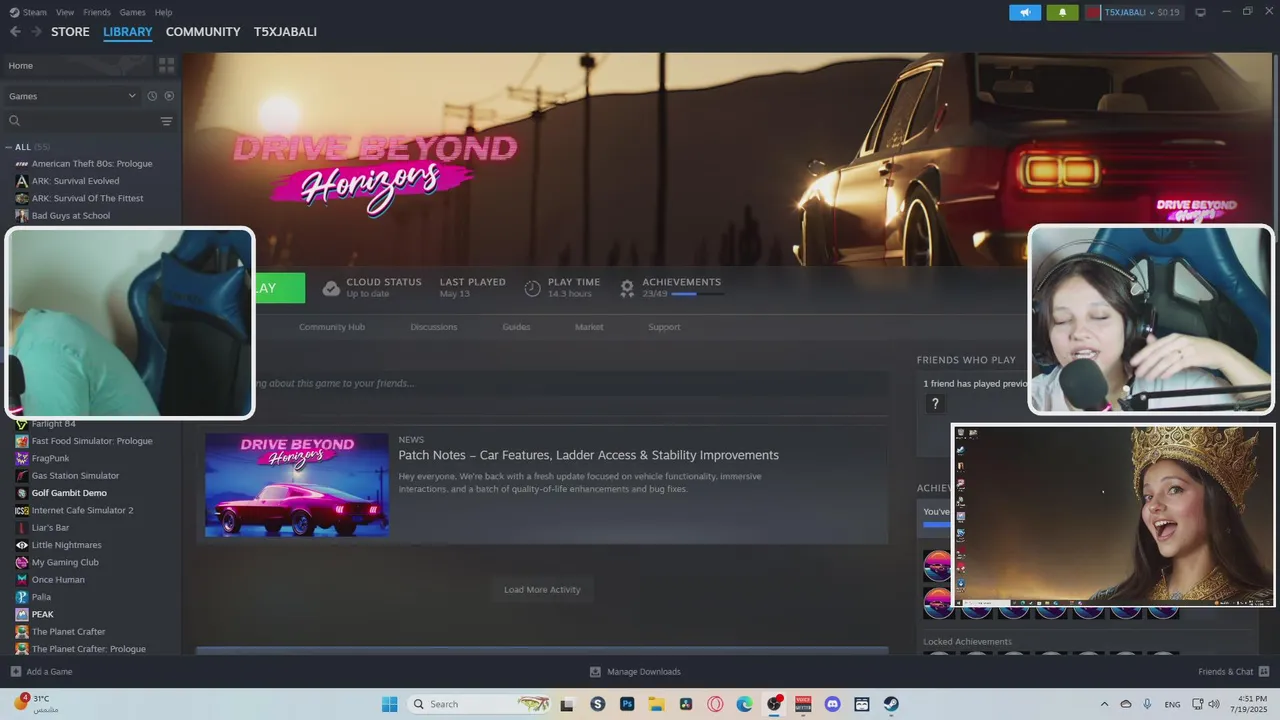1280x720 pixels.
Task: Select ARK: Survival Evolved in library
Action: coord(75,181)
